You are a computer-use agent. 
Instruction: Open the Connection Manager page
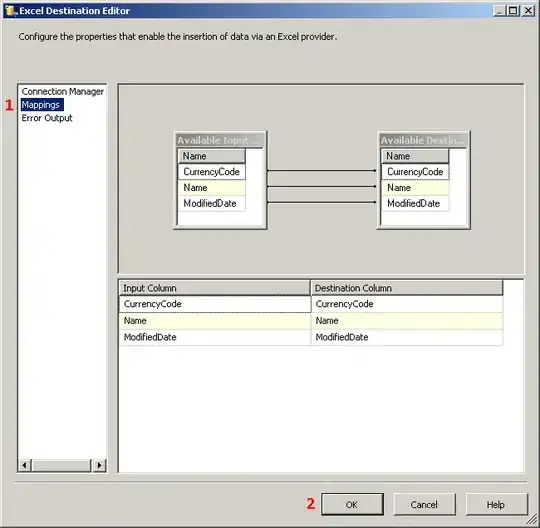[x=62, y=92]
